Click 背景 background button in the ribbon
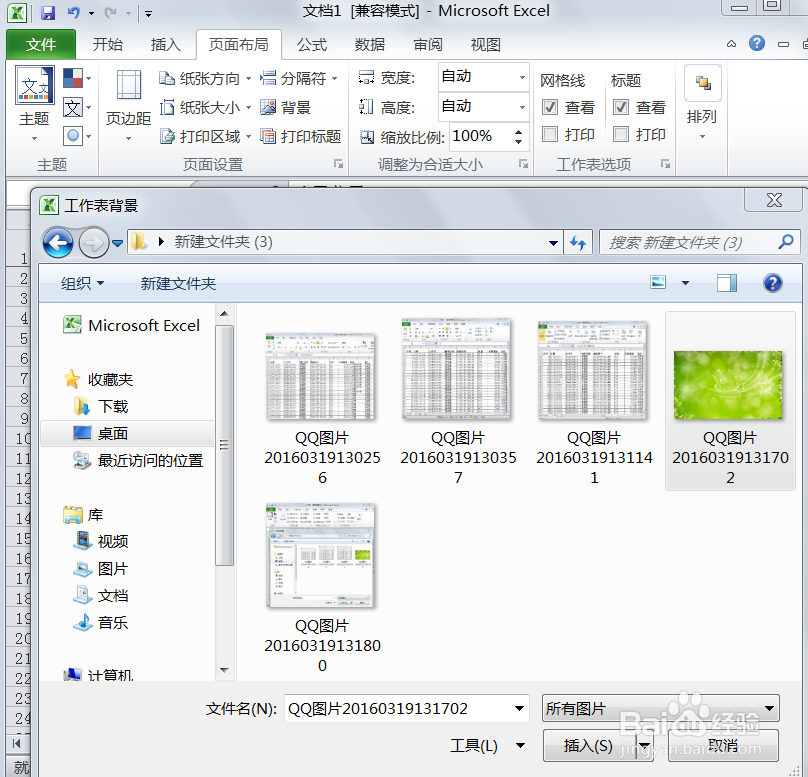 pyautogui.click(x=285, y=107)
